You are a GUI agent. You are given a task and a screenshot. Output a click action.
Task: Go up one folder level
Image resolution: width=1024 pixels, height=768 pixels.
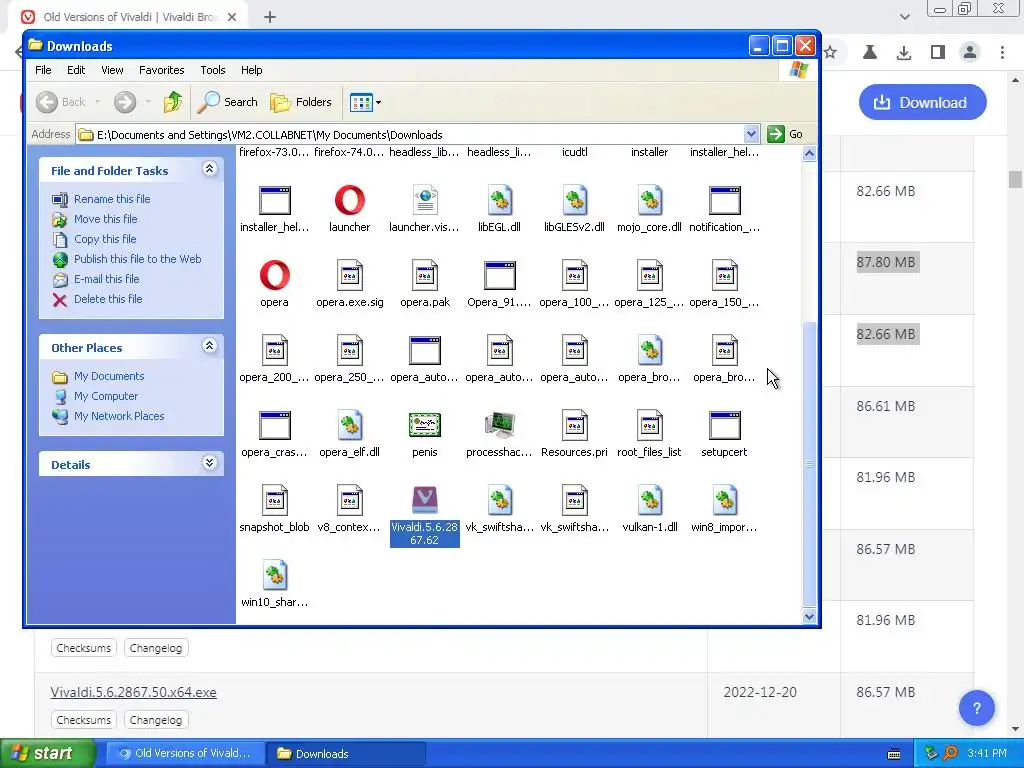(173, 102)
